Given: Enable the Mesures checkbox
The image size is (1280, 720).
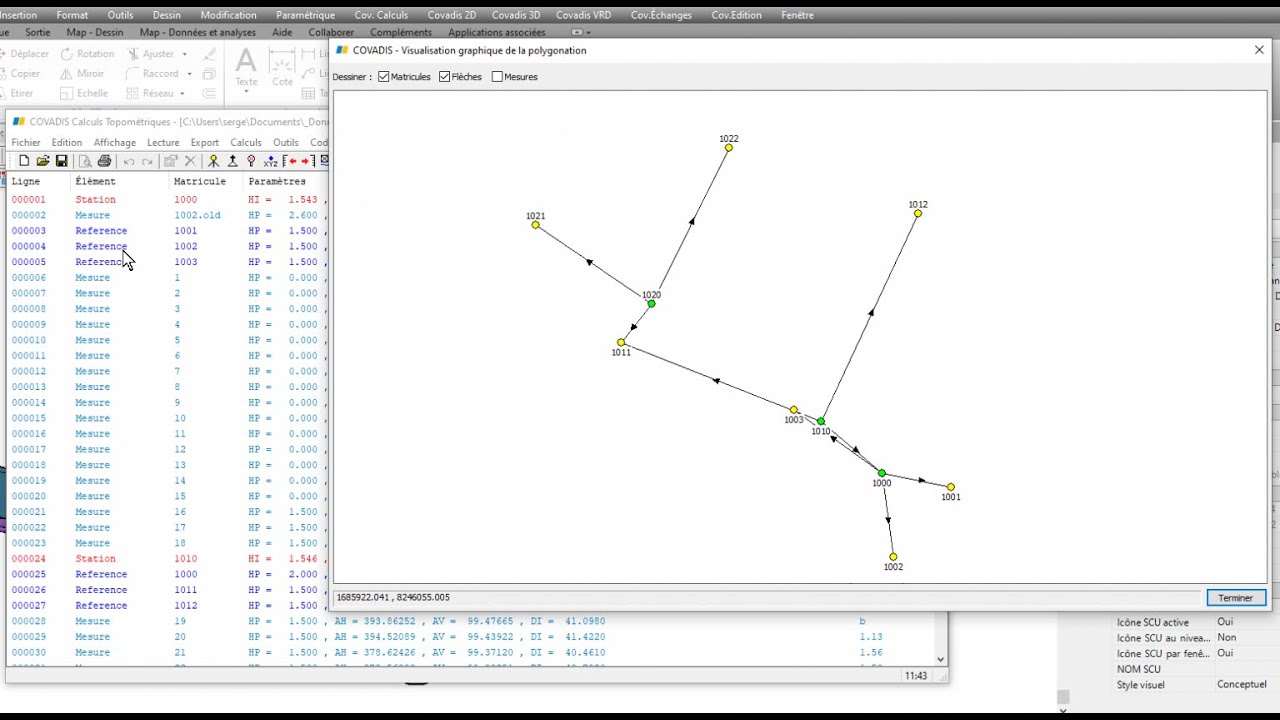Looking at the screenshot, I should click(497, 77).
